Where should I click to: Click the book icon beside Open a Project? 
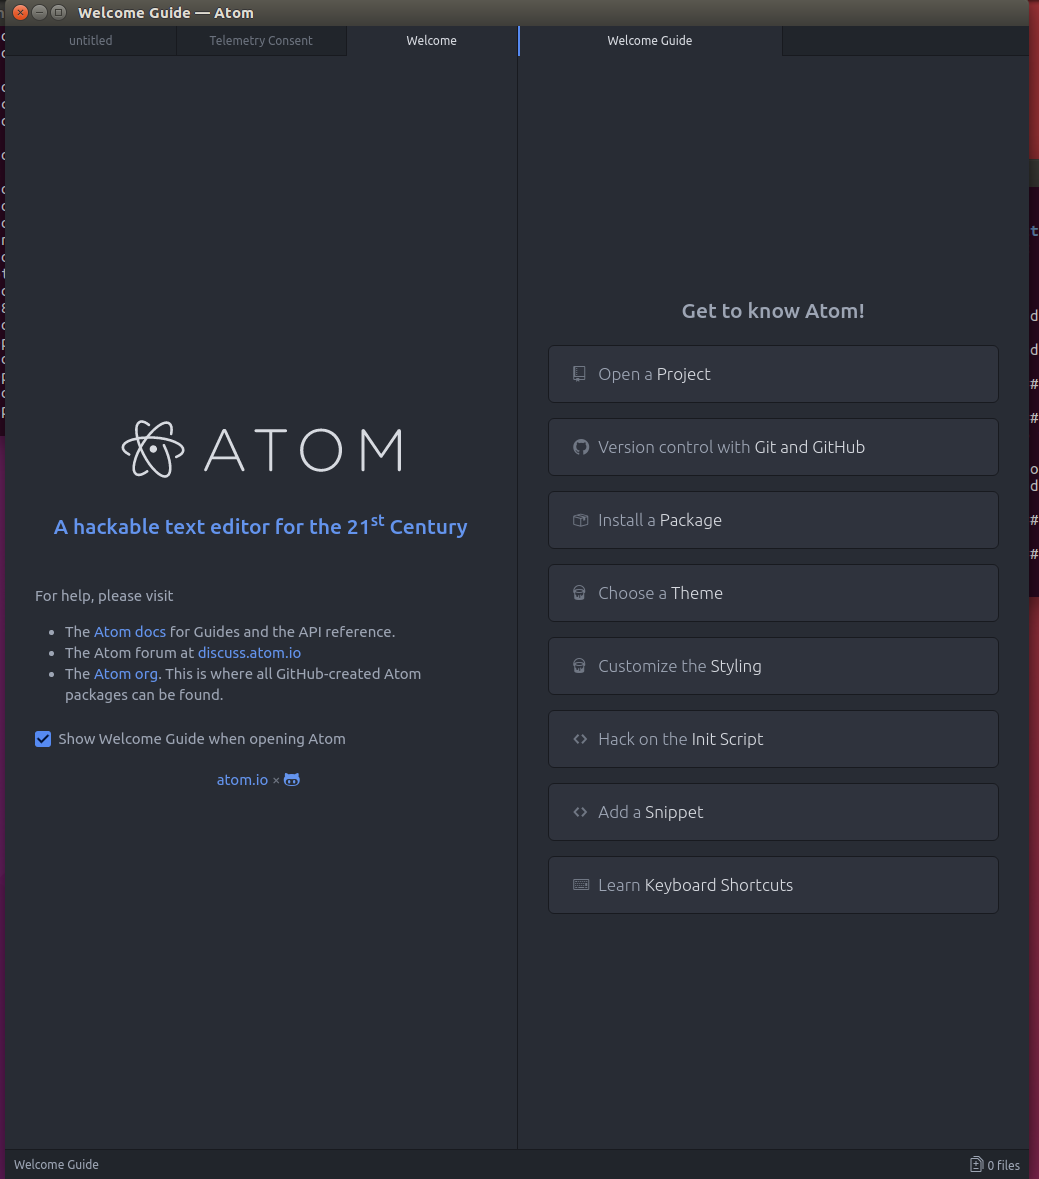click(x=579, y=374)
